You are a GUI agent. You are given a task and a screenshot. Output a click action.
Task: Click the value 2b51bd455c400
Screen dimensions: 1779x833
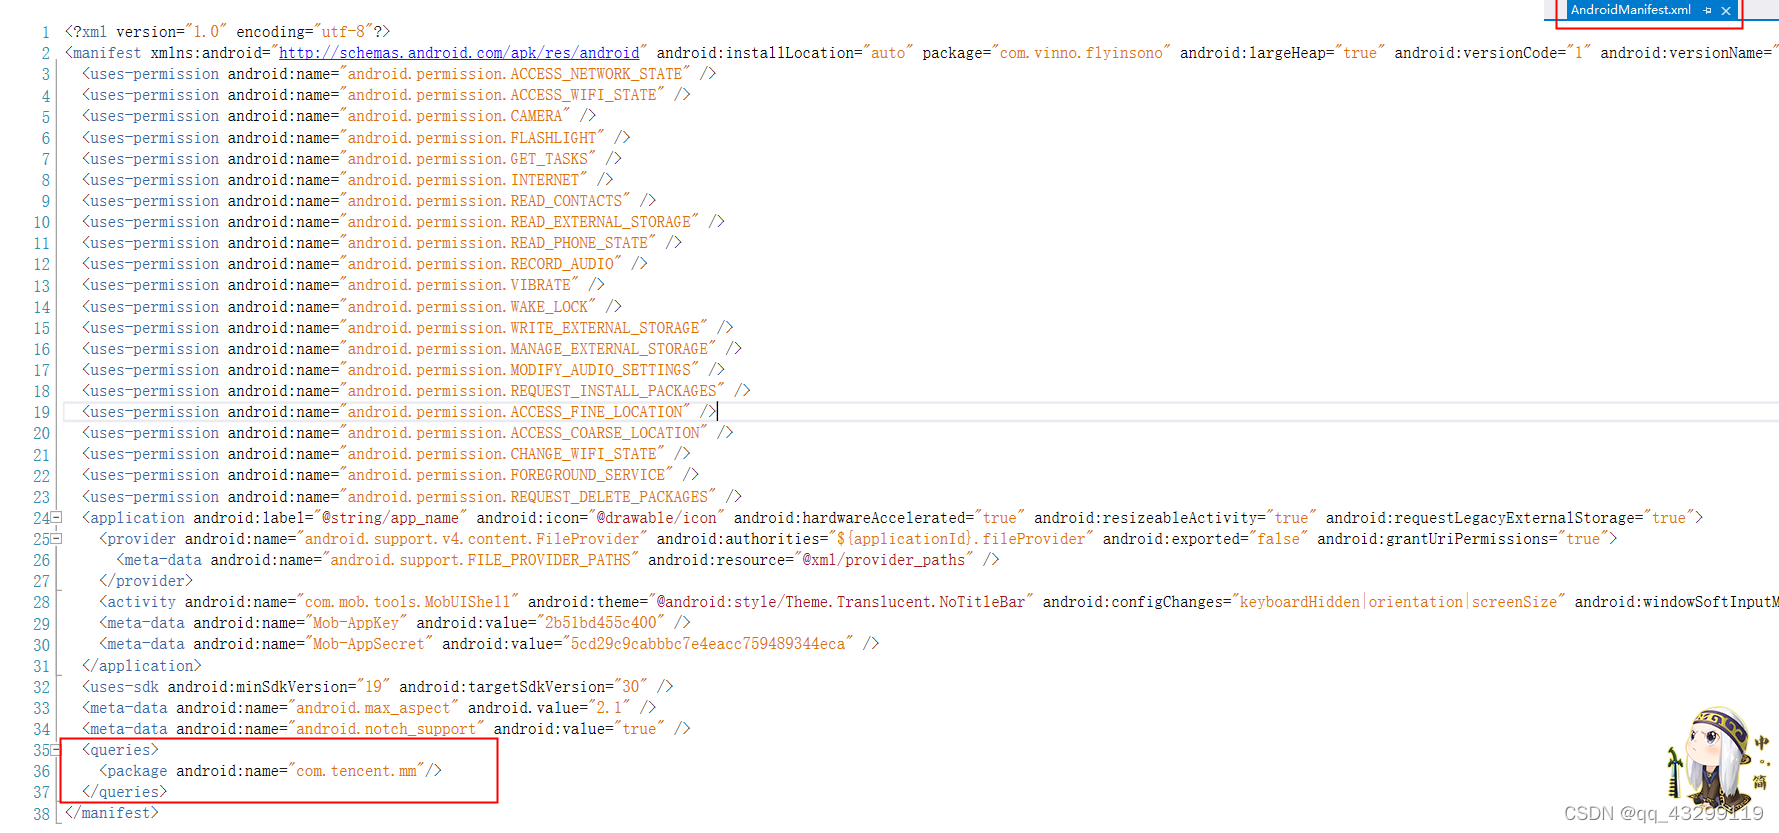[x=601, y=622]
